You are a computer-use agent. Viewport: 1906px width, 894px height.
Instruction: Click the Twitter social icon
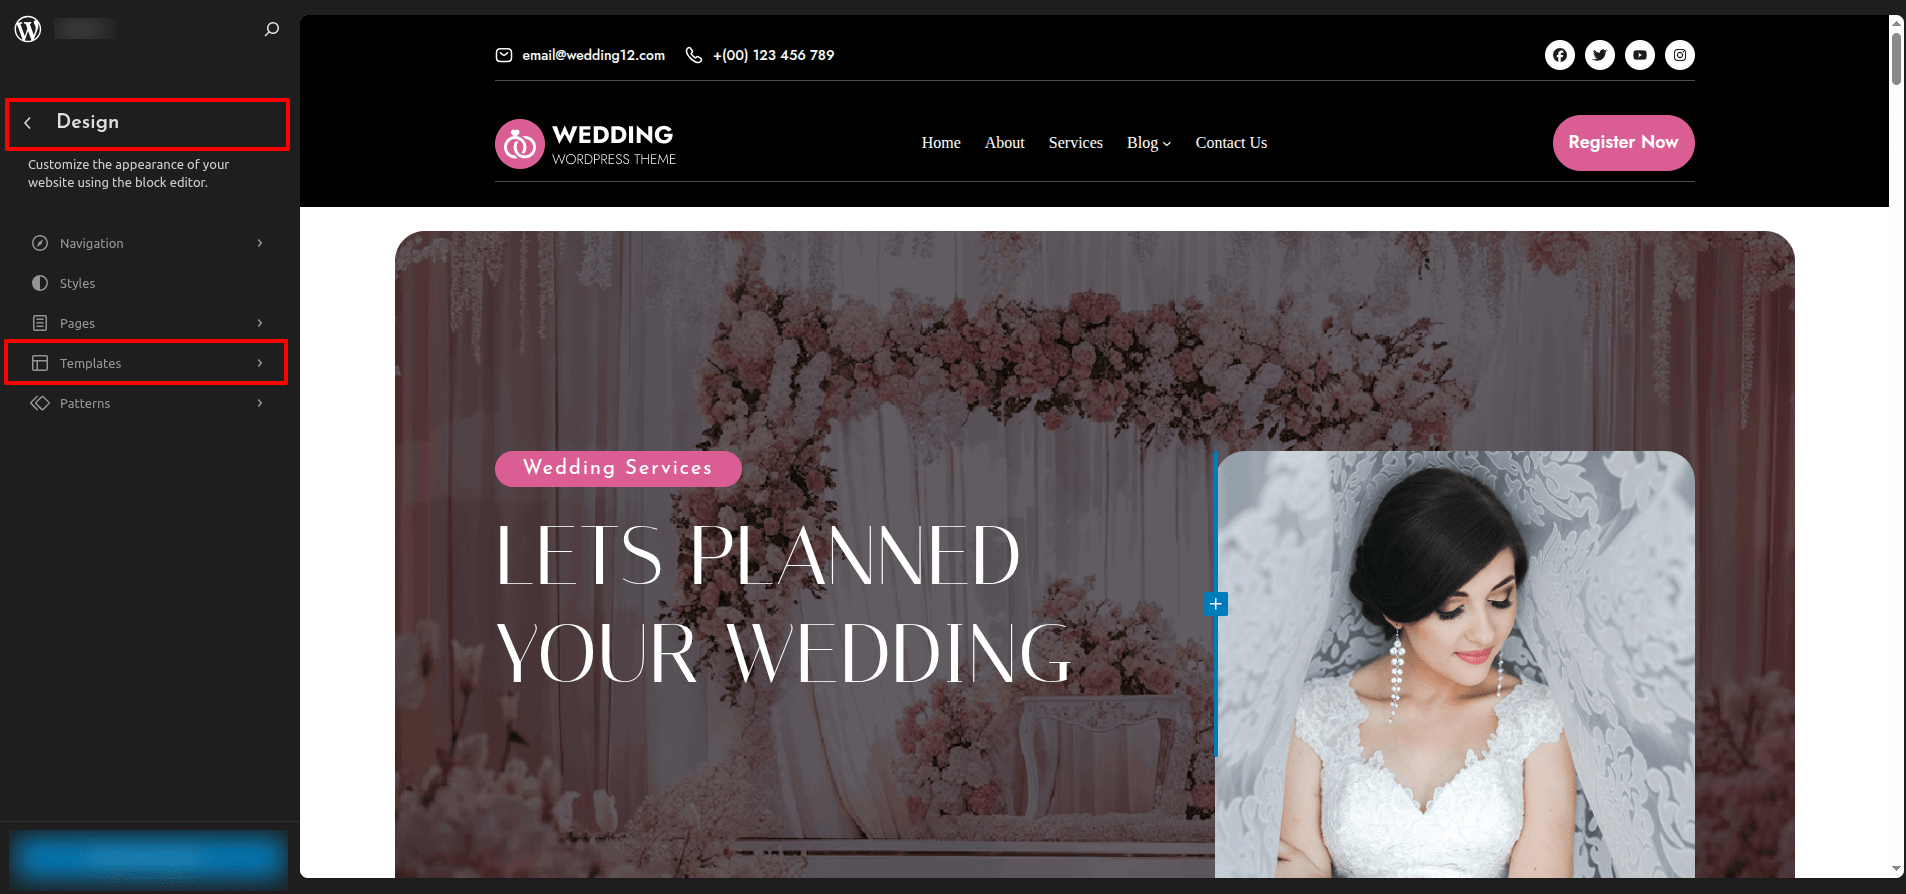click(x=1599, y=55)
